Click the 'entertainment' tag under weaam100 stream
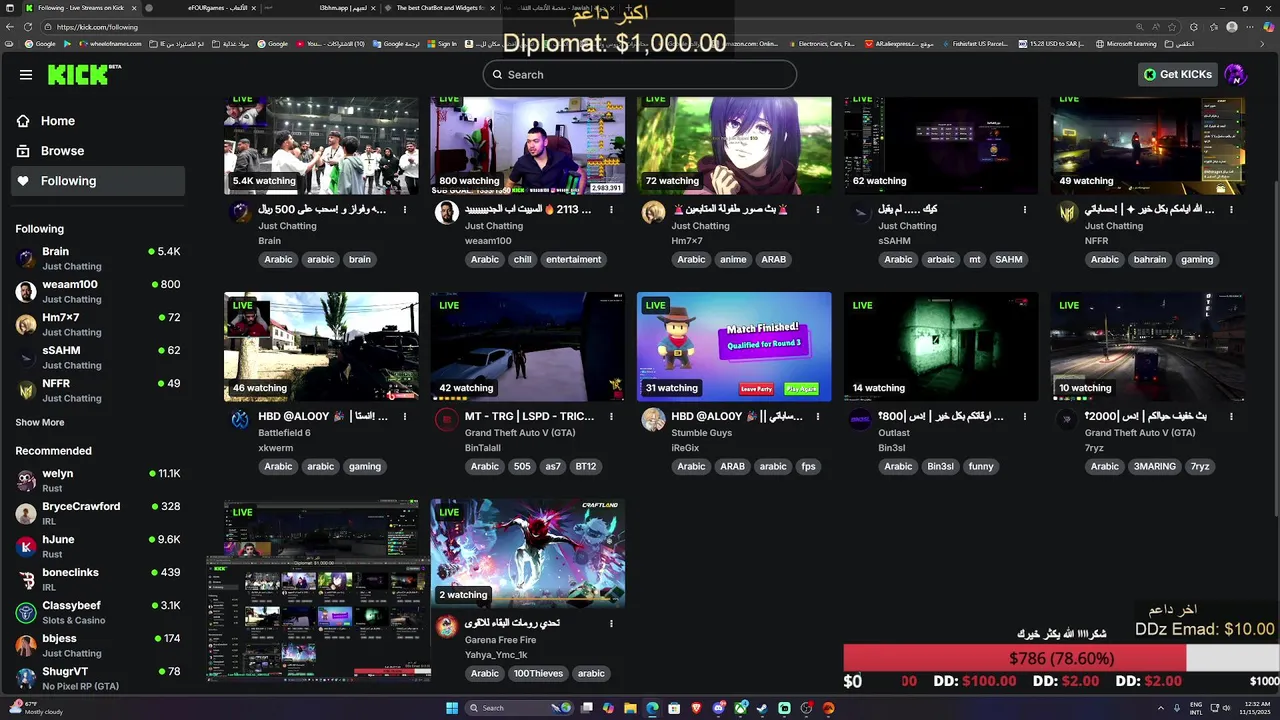Screen dimensions: 1280x720 (x=574, y=260)
